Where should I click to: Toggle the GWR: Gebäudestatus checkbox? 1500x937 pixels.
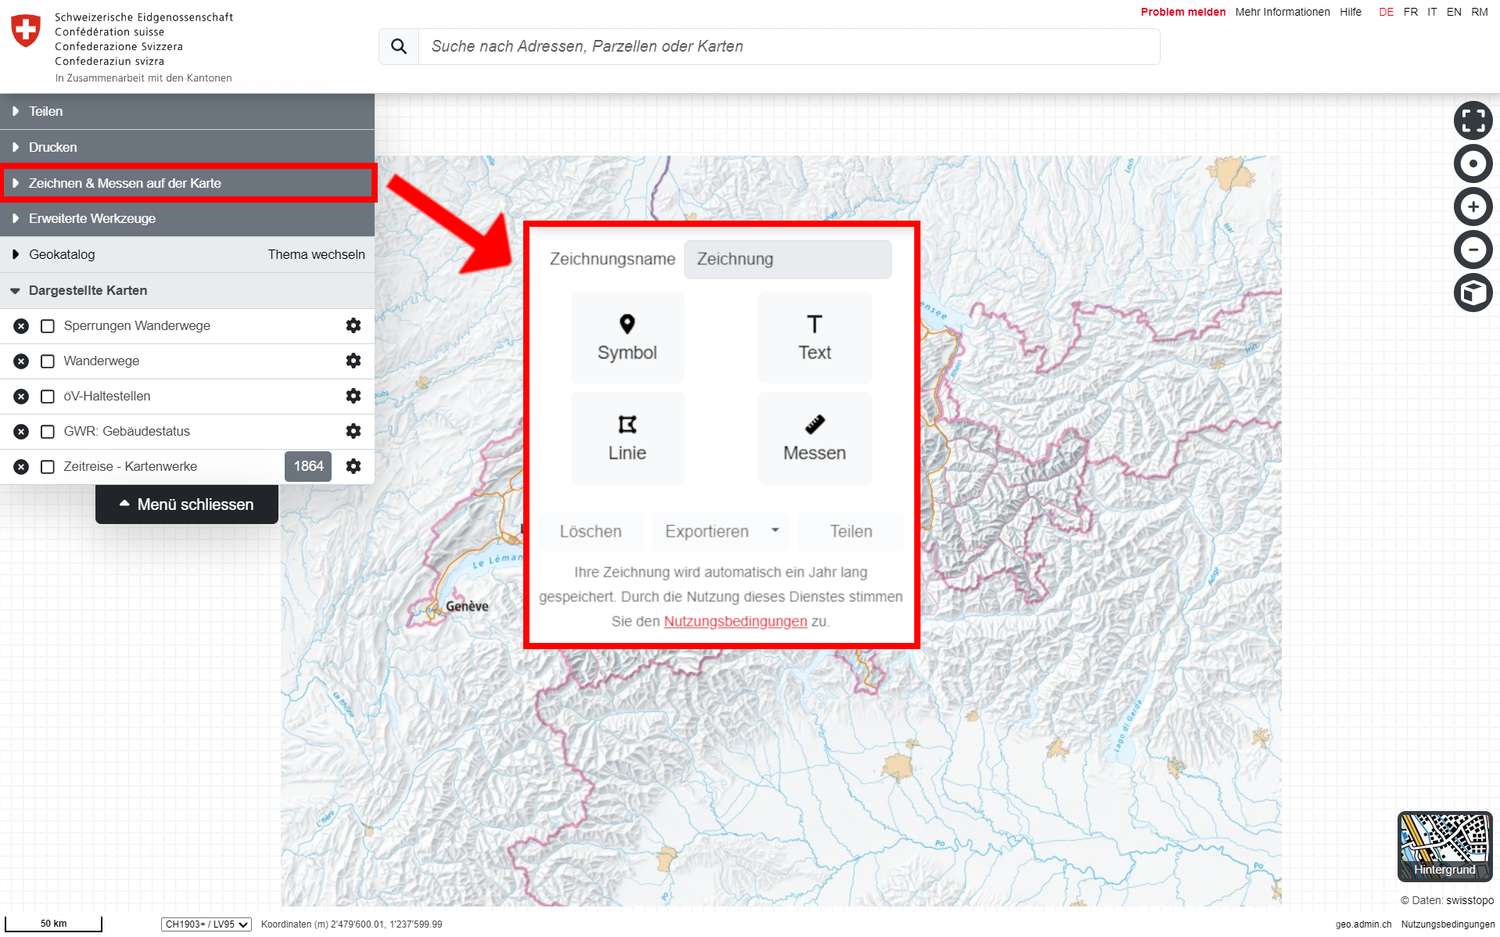point(47,432)
